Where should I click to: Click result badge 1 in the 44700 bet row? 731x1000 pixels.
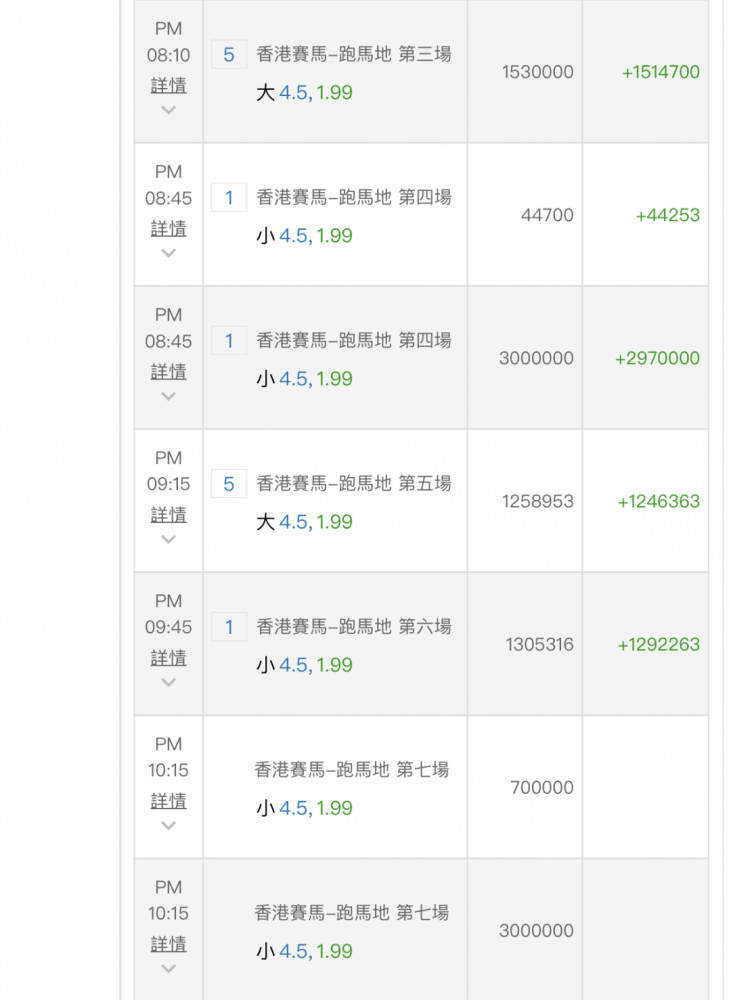pyautogui.click(x=229, y=198)
